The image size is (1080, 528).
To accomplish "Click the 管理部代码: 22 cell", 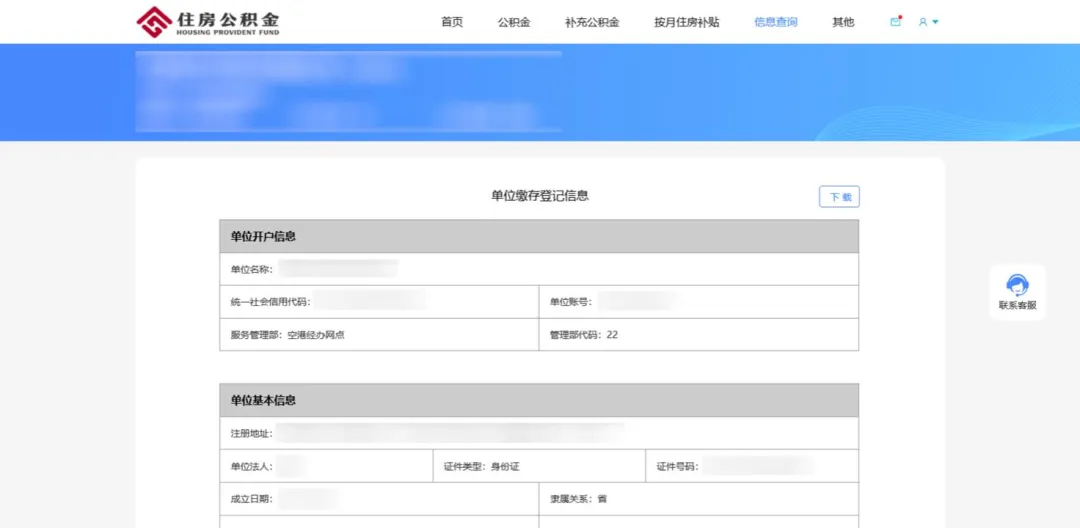I will [699, 335].
